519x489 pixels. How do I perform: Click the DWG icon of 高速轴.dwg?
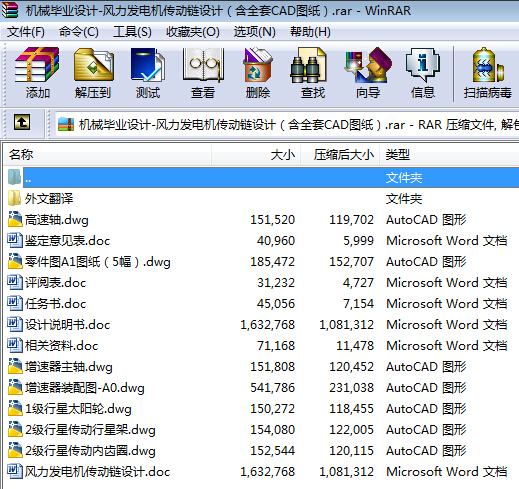[15, 219]
